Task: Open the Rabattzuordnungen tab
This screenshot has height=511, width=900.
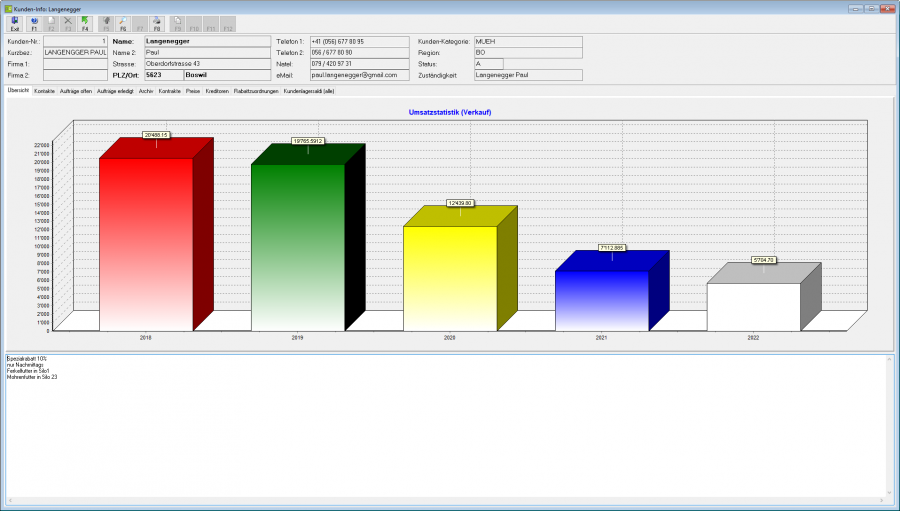Action: pyautogui.click(x=256, y=91)
